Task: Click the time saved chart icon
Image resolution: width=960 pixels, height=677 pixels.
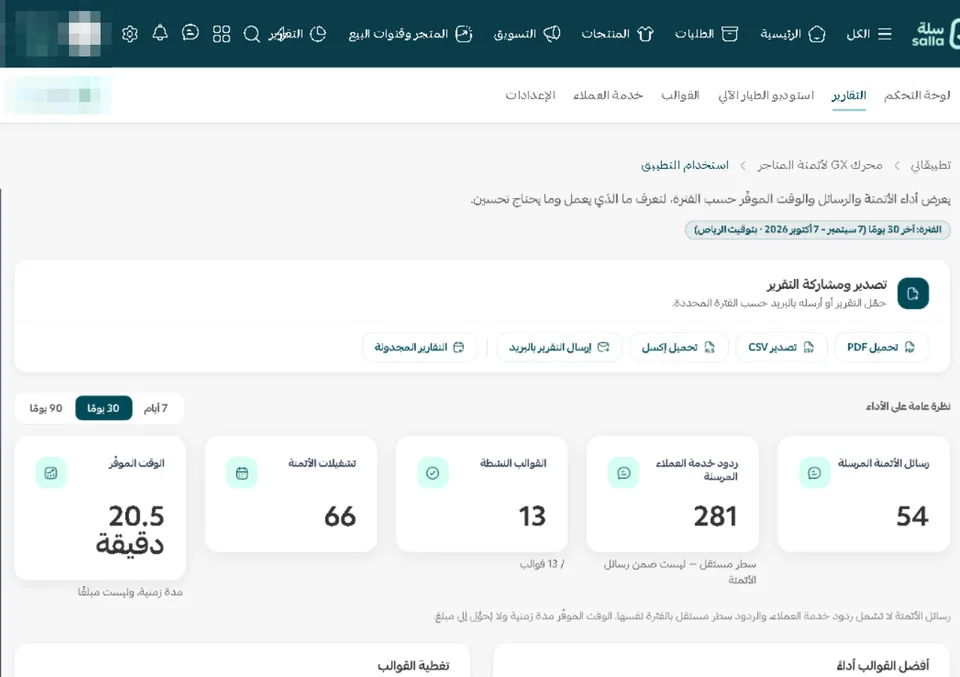Action: (x=51, y=473)
